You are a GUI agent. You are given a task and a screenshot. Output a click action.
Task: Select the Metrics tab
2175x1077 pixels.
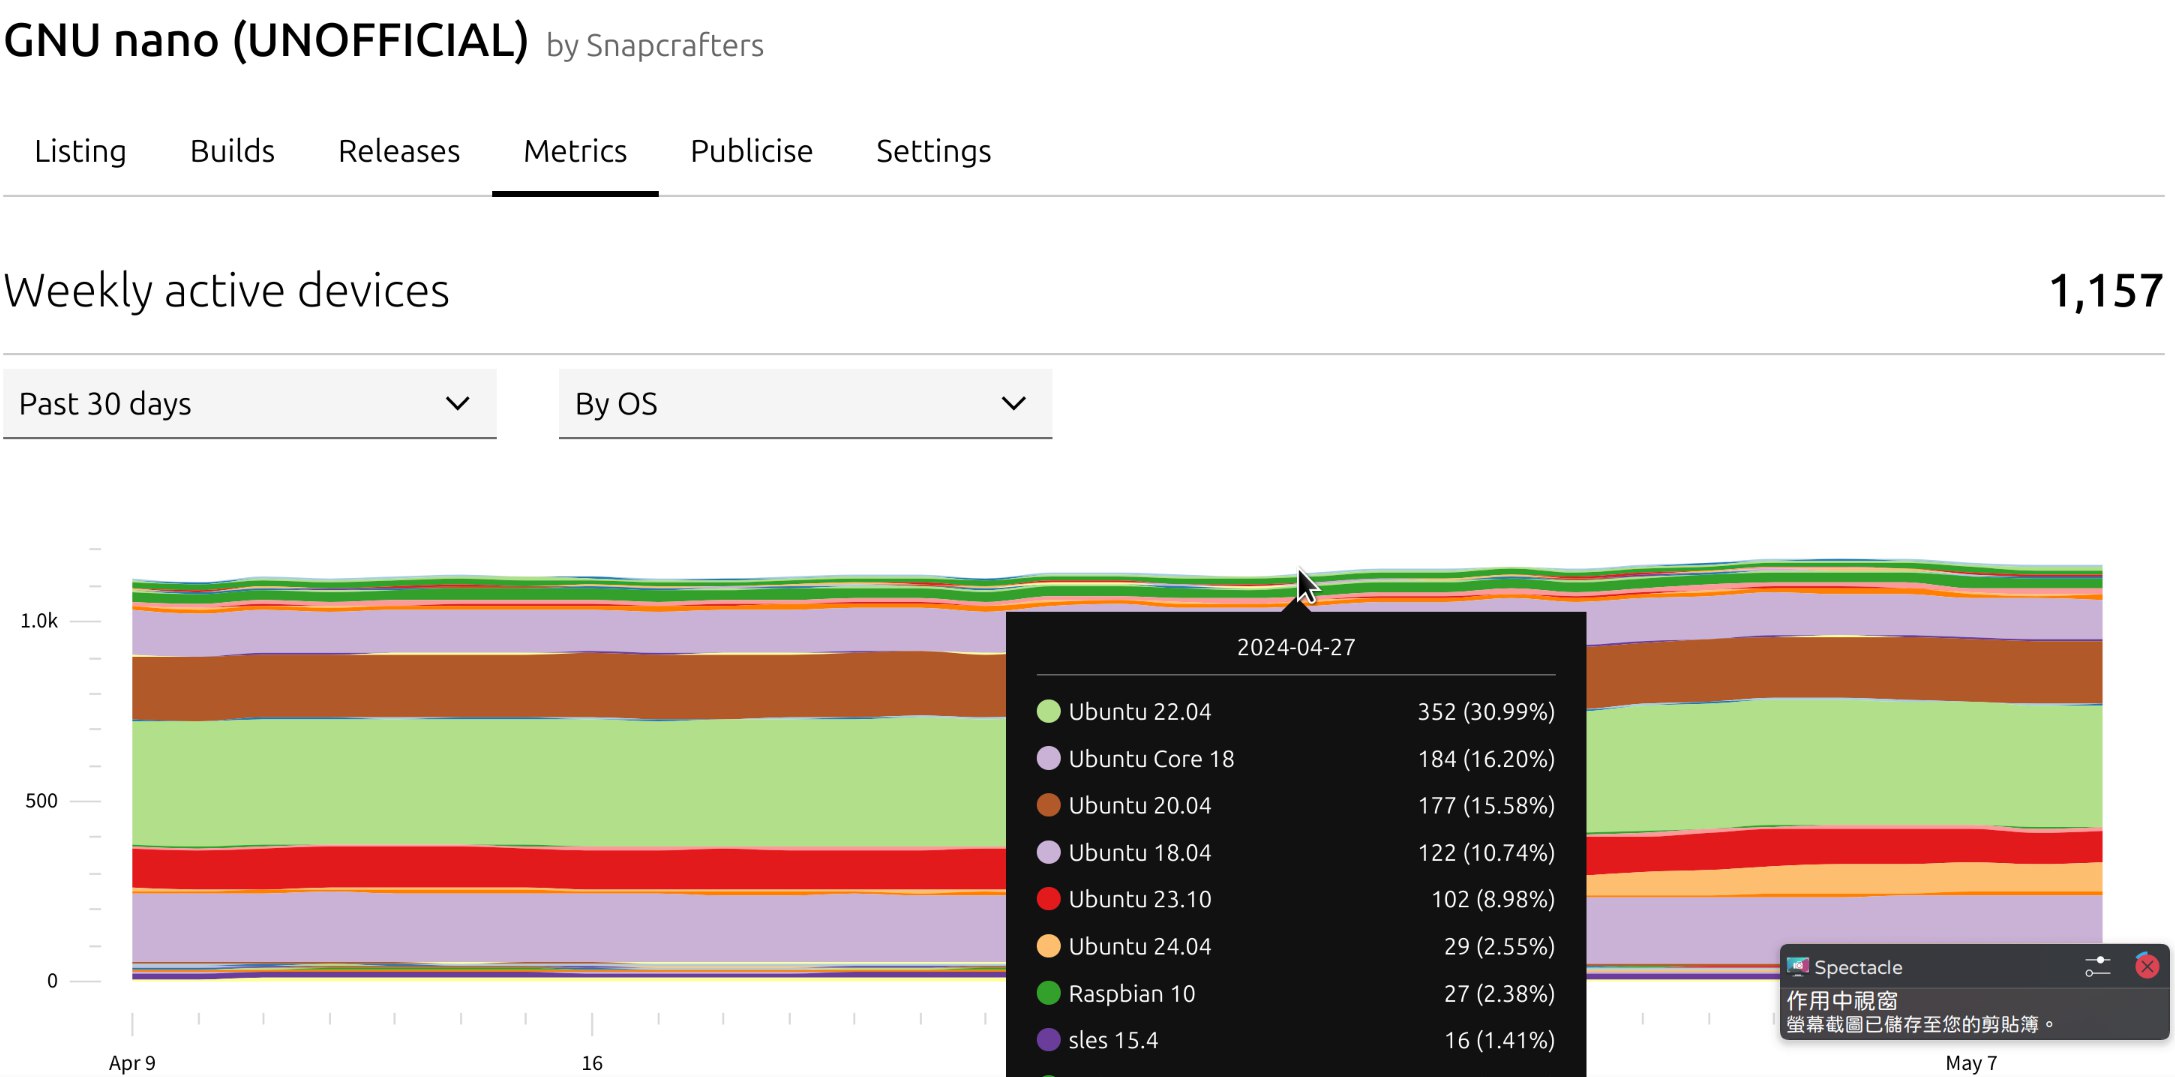pyautogui.click(x=575, y=151)
